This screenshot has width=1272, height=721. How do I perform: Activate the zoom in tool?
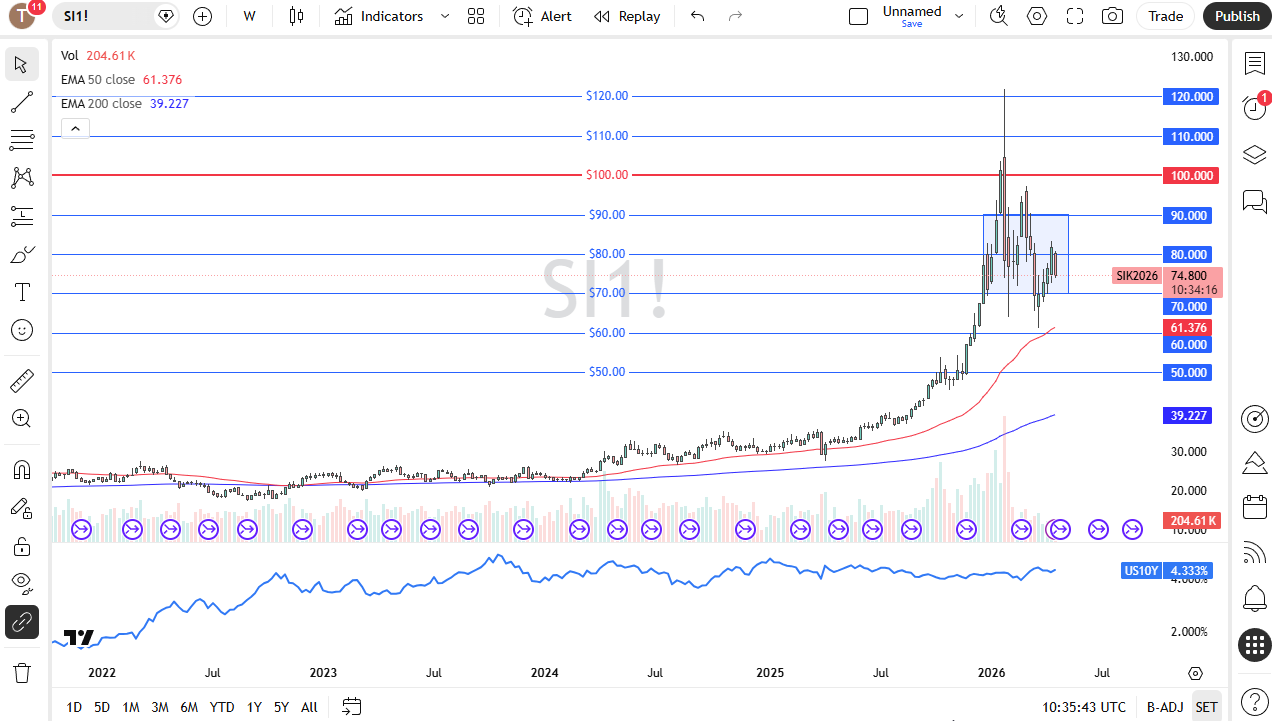point(21,418)
